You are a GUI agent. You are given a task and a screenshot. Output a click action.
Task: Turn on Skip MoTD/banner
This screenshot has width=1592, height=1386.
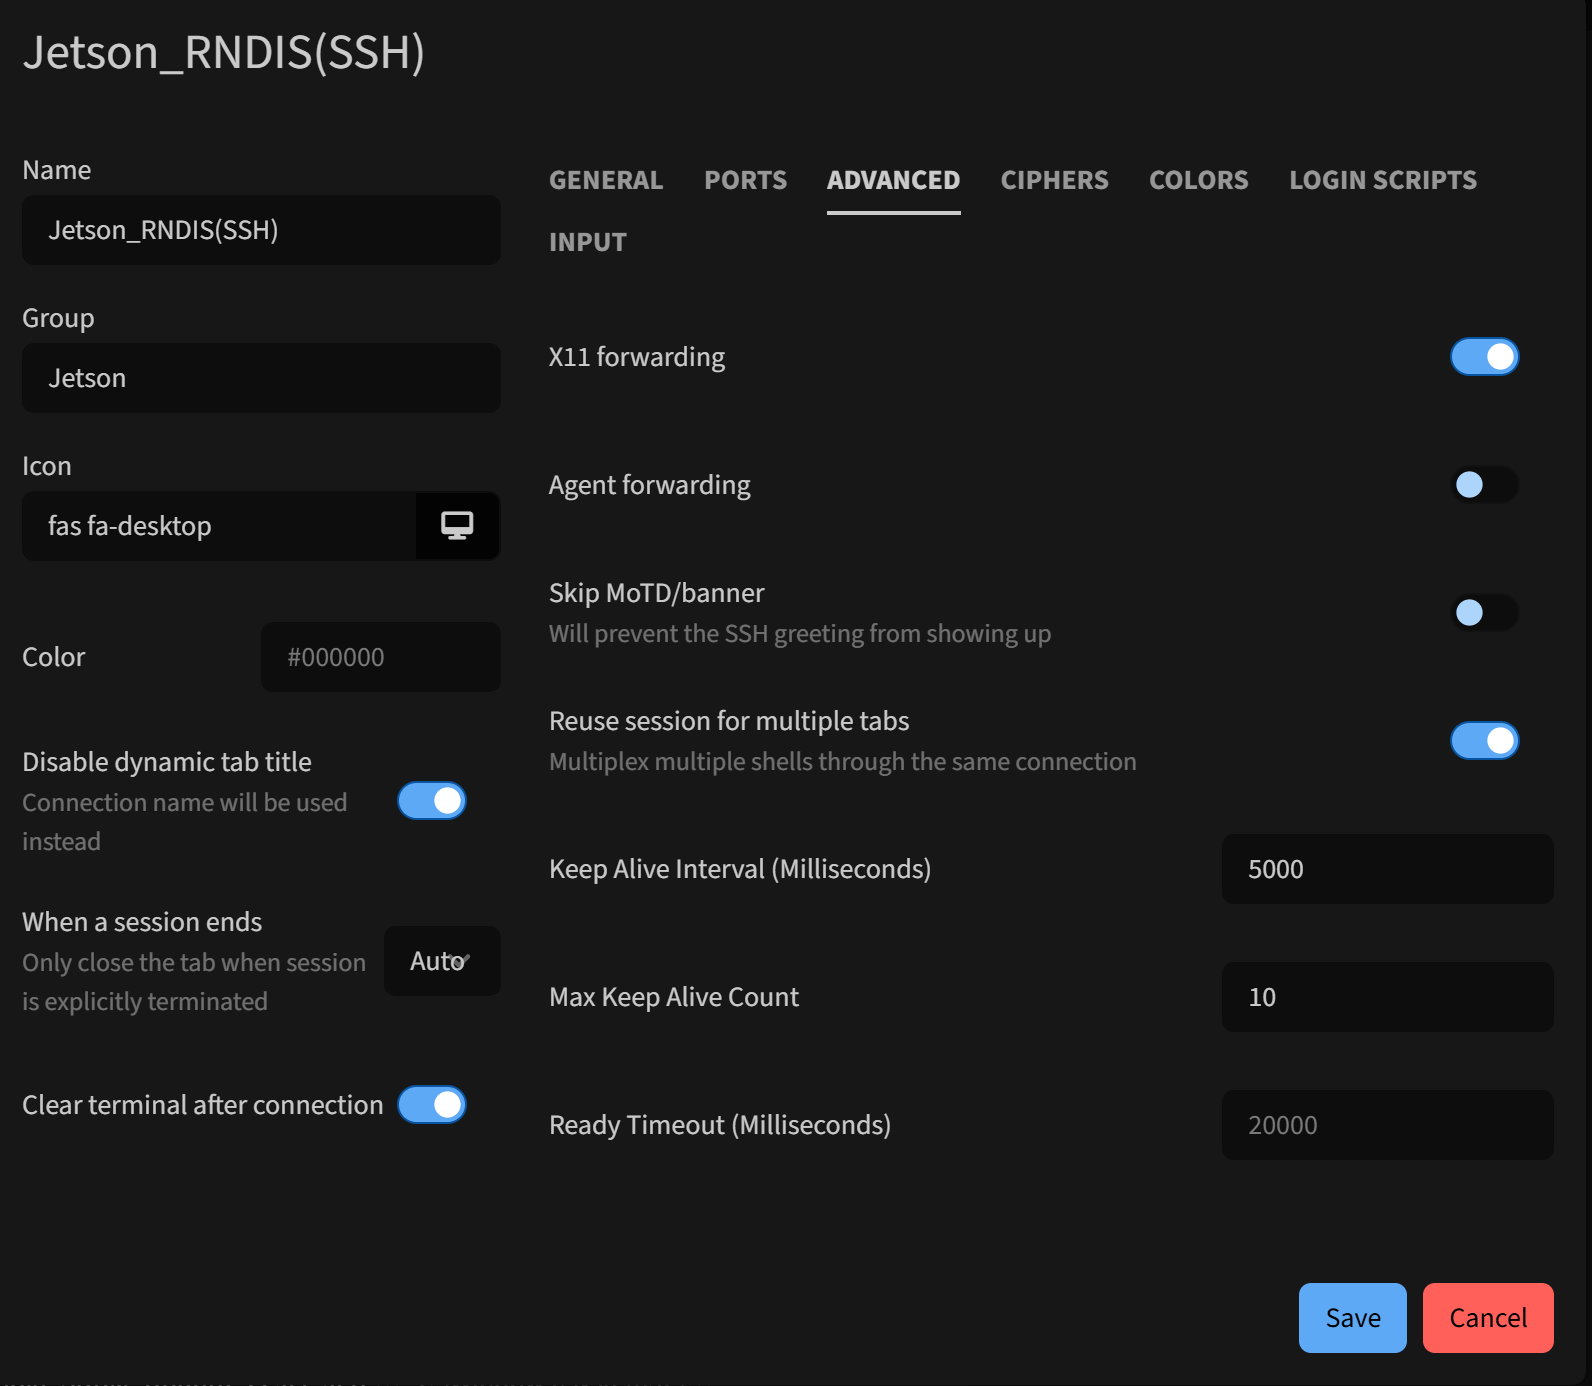tap(1484, 613)
